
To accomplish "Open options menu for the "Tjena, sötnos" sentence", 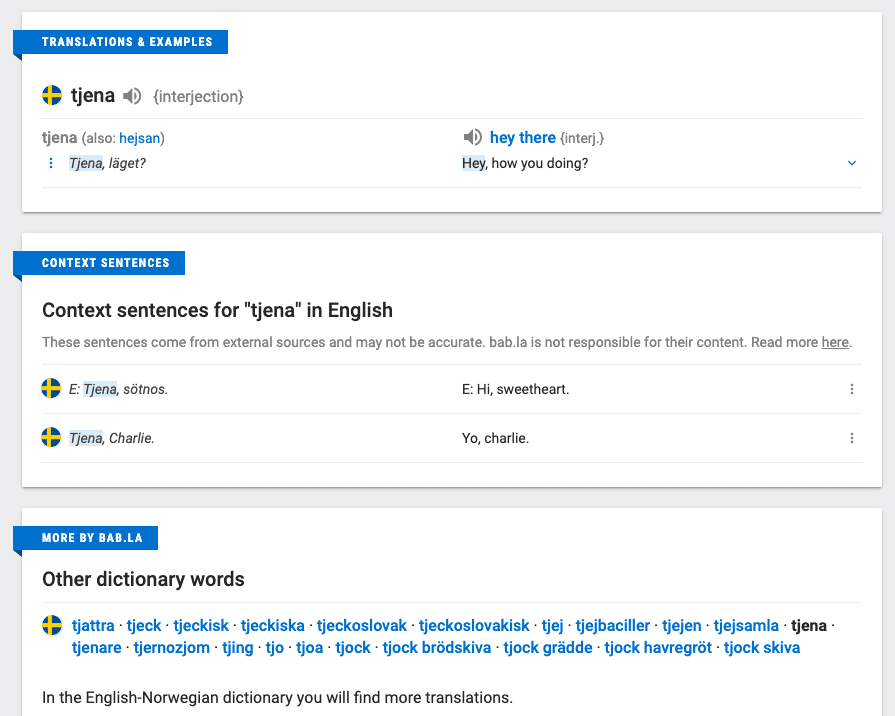I will 852,389.
